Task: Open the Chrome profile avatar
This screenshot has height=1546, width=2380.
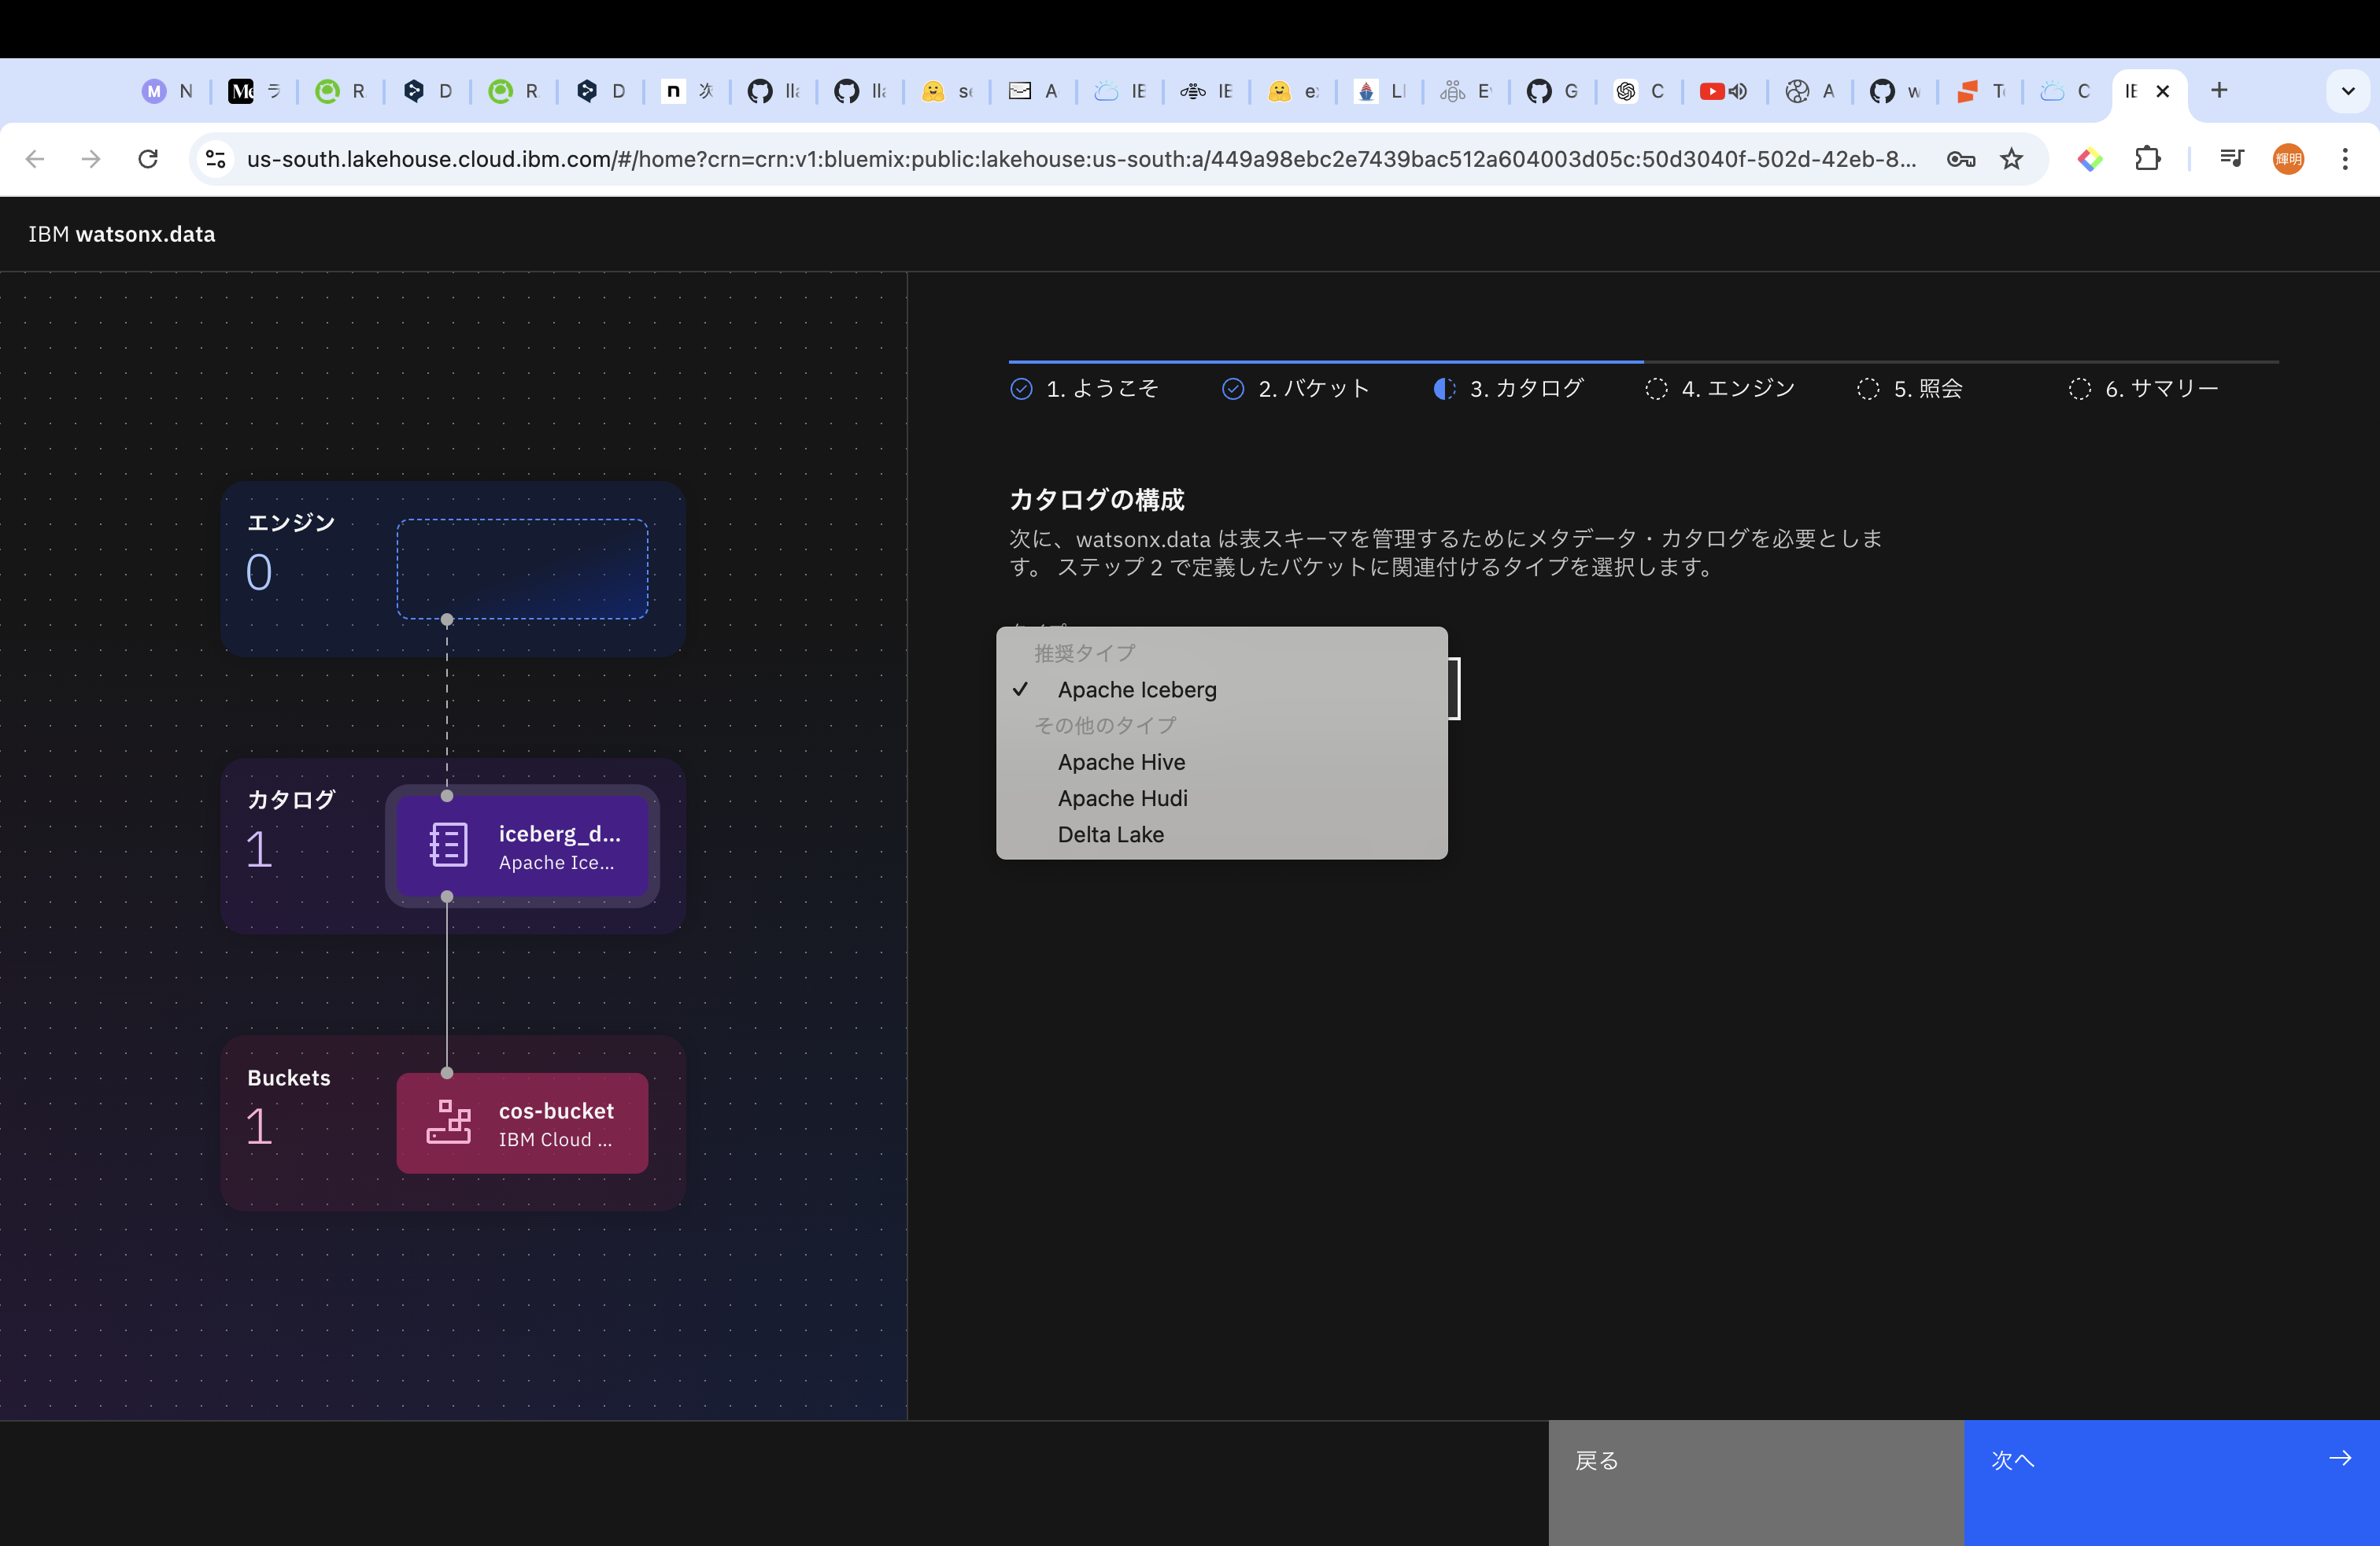Action: (2288, 159)
